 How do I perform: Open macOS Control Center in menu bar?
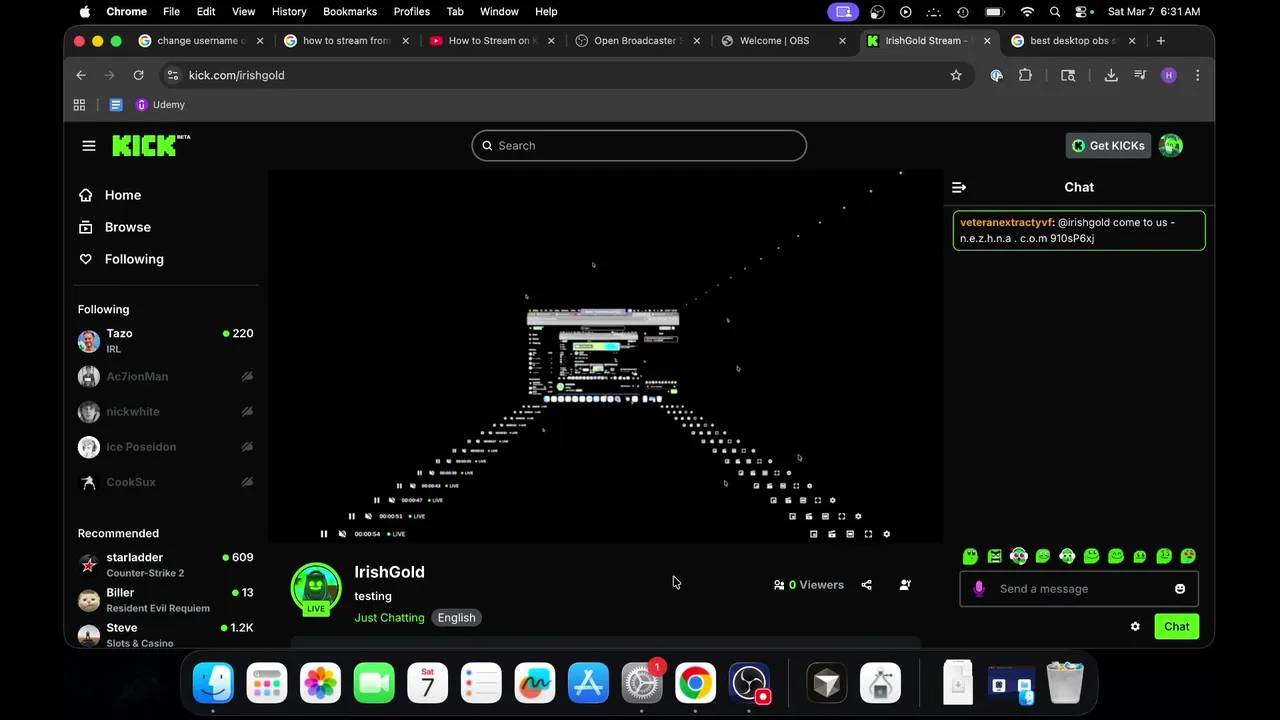(1081, 12)
